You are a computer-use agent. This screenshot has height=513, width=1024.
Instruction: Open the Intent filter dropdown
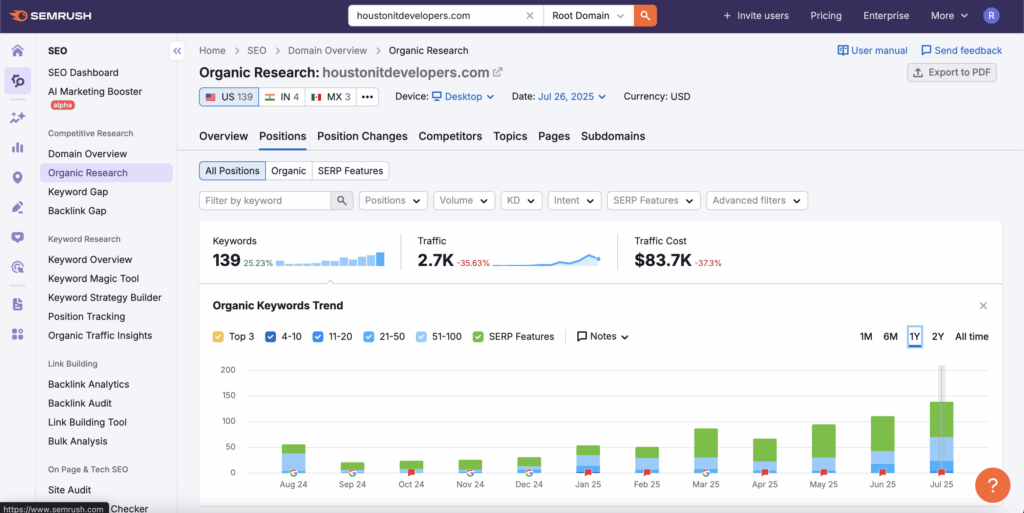pyautogui.click(x=575, y=200)
